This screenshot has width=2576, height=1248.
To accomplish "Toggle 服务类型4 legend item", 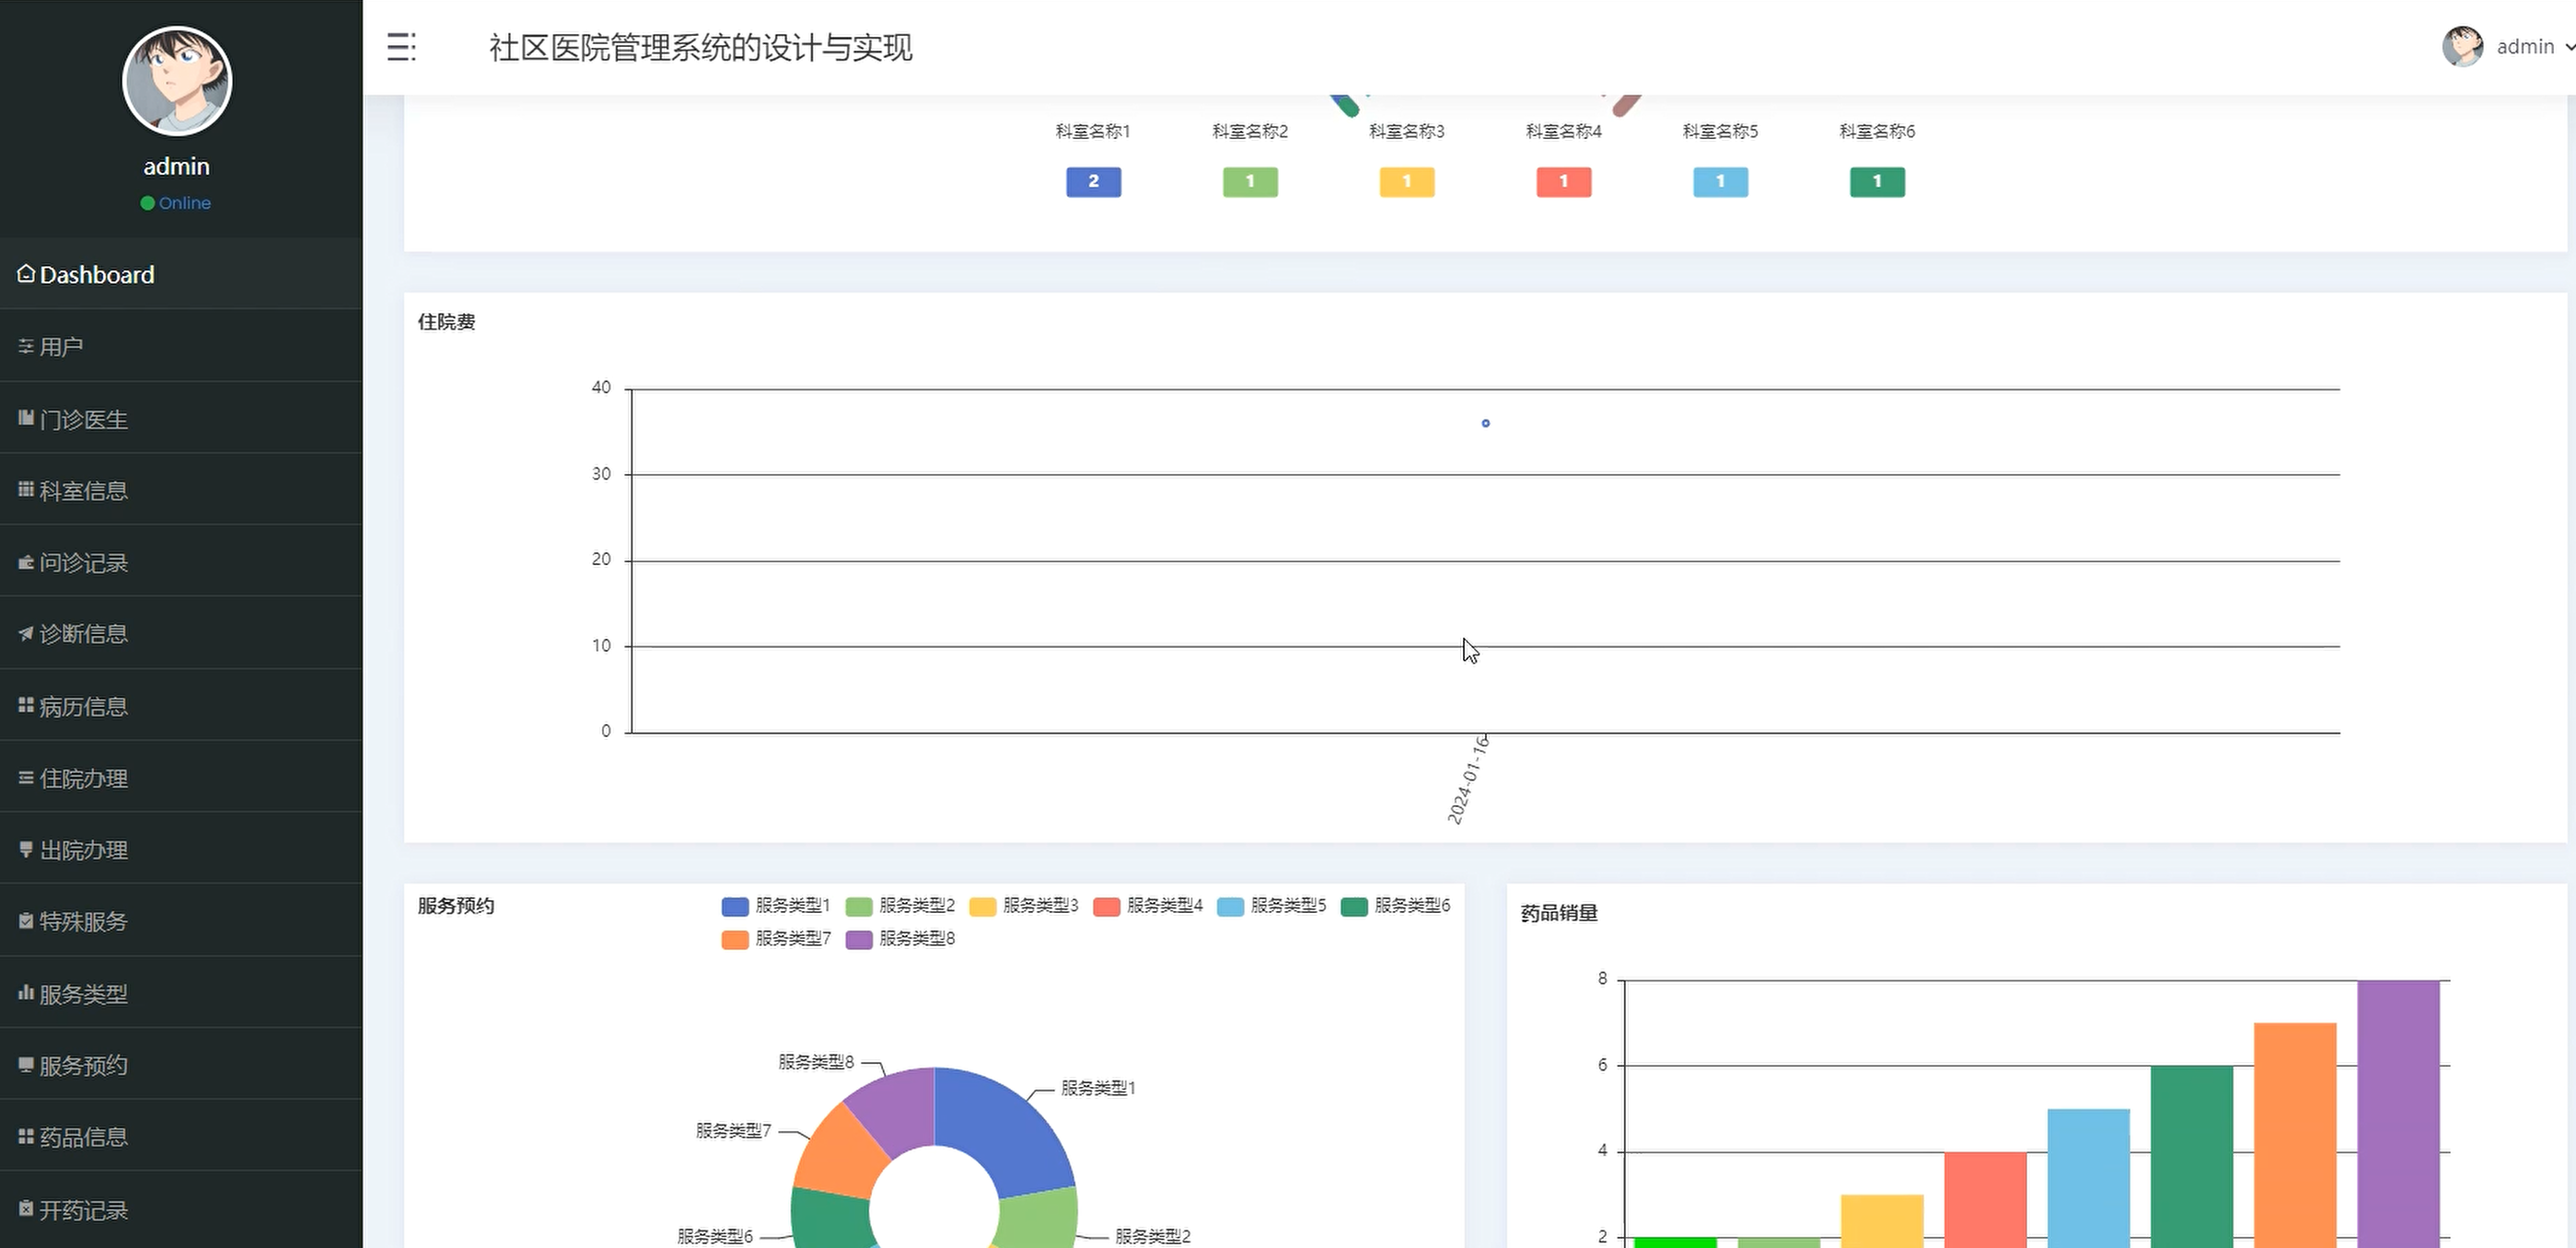I will tap(1148, 906).
